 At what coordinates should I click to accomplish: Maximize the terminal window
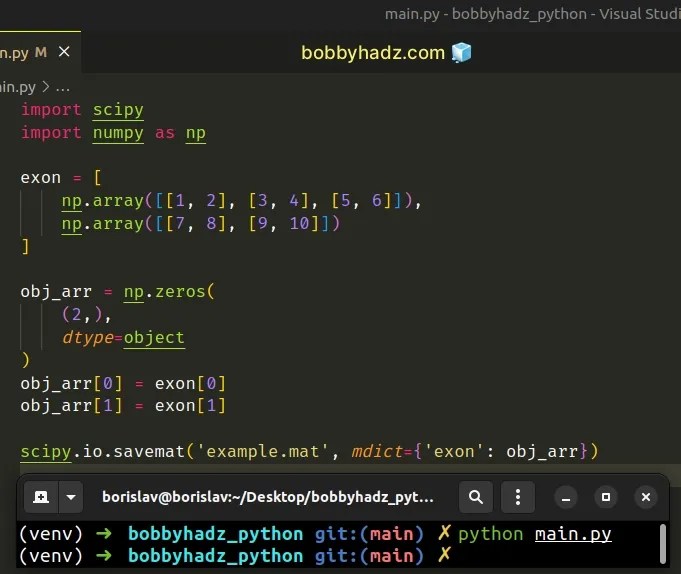point(606,498)
